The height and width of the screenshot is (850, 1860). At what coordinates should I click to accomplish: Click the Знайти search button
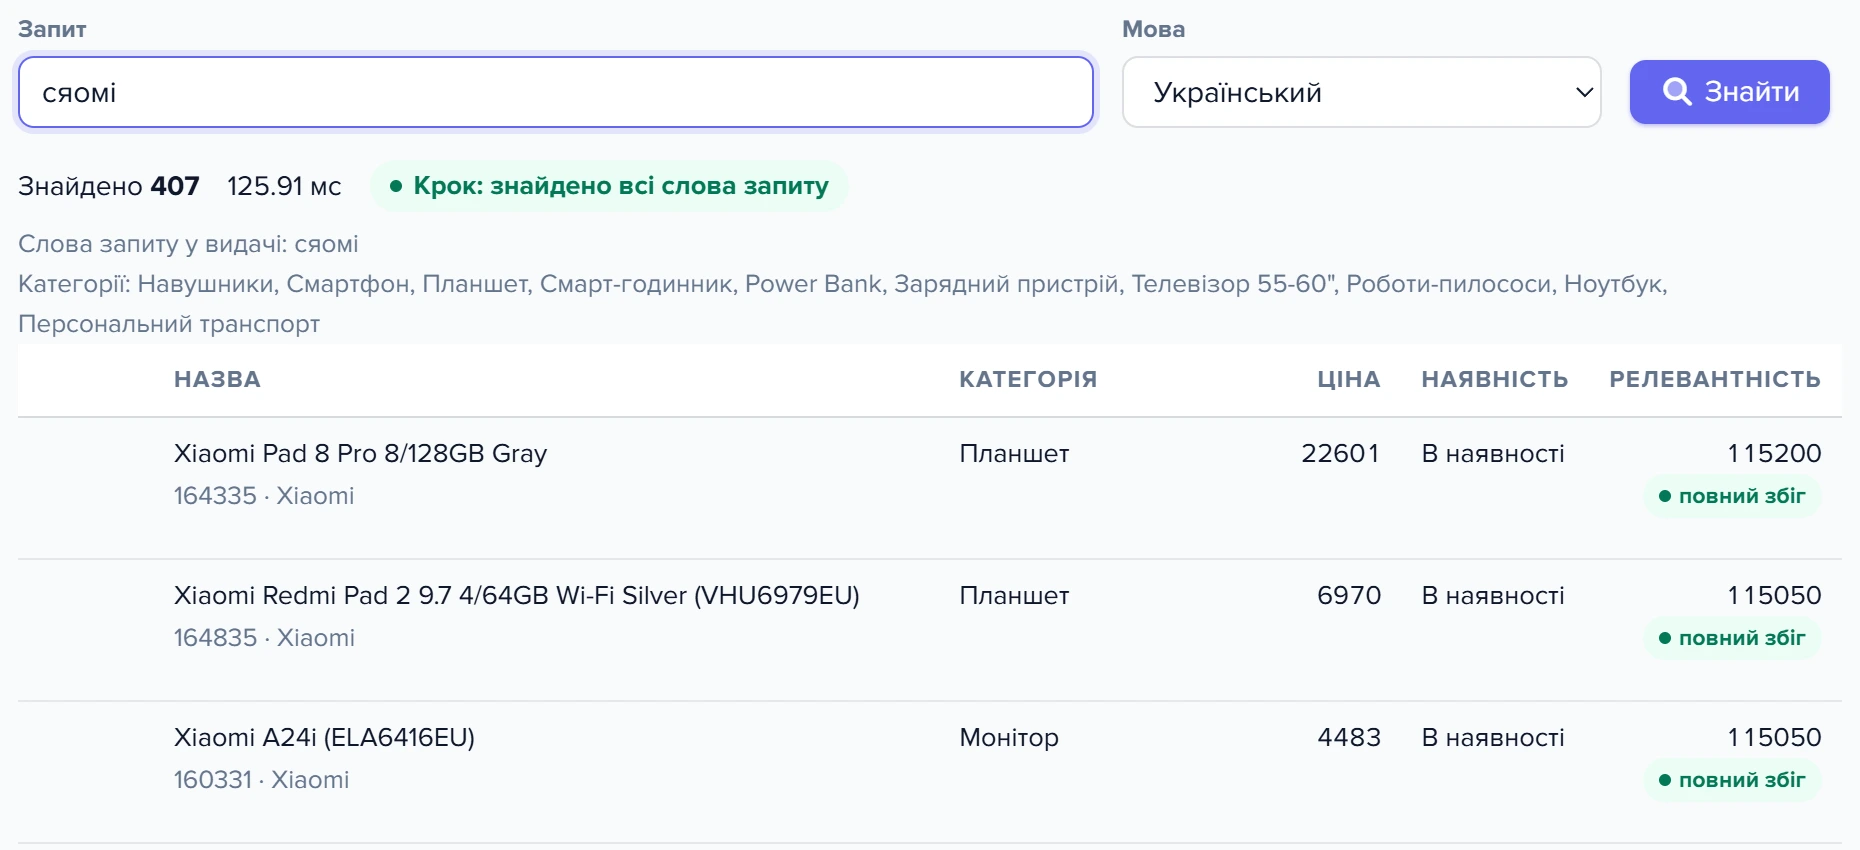[x=1729, y=92]
